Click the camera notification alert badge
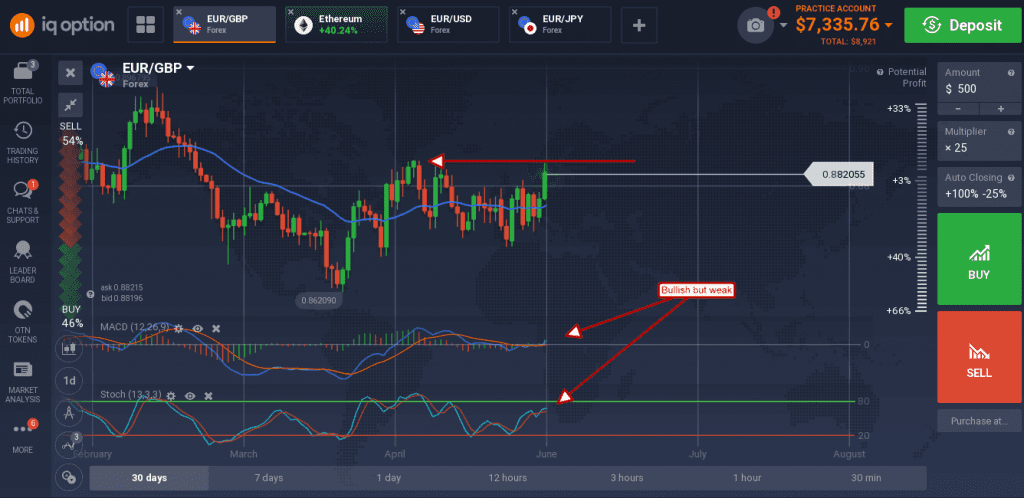Screen dimensions: 1024x498 coord(774,12)
